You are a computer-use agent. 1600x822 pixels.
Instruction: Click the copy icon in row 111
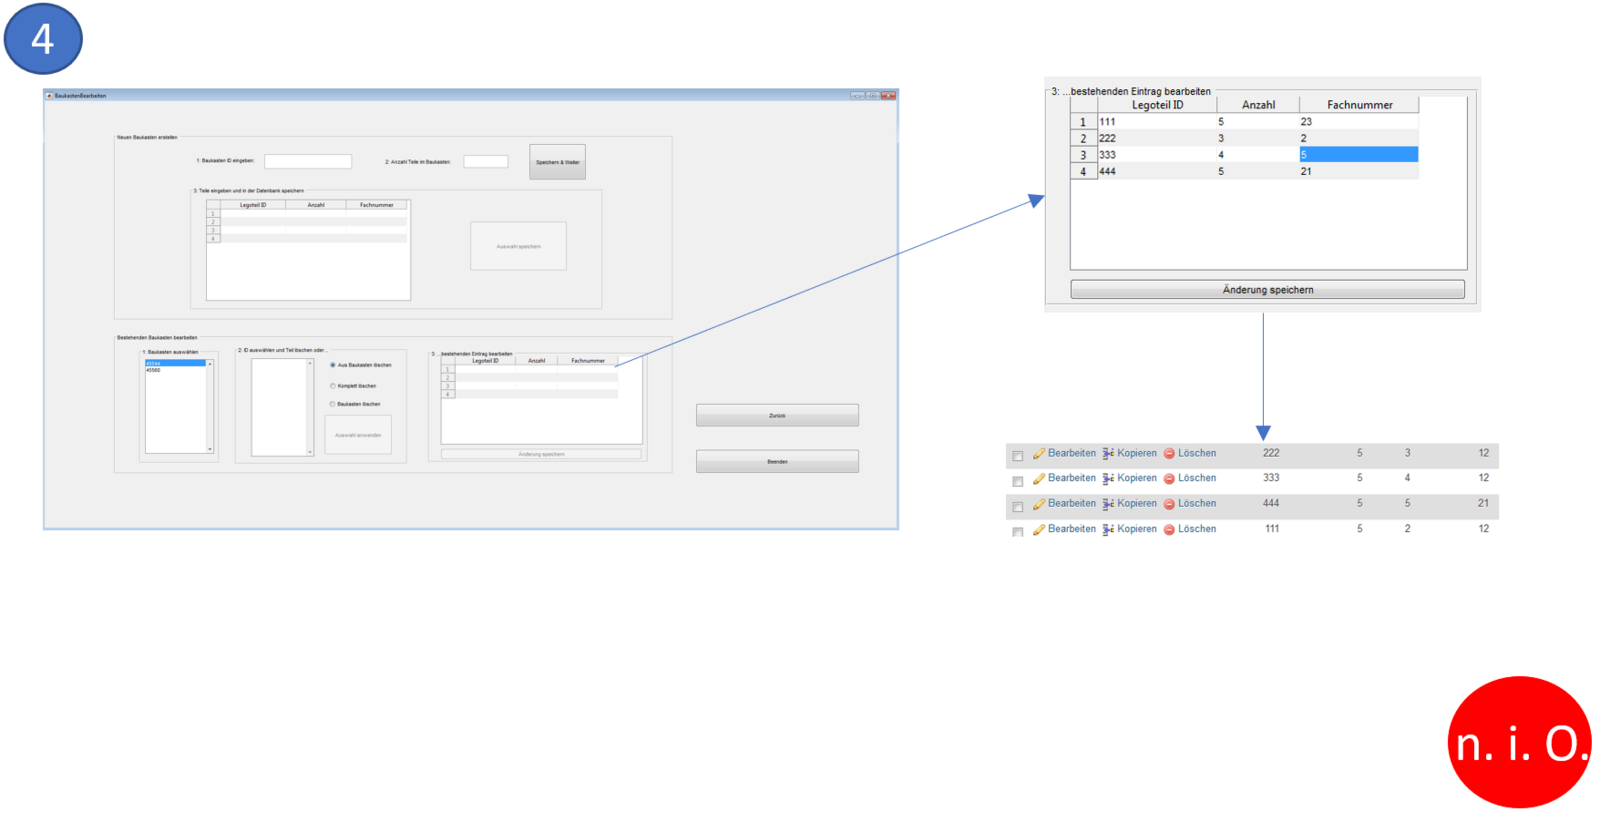1108,530
